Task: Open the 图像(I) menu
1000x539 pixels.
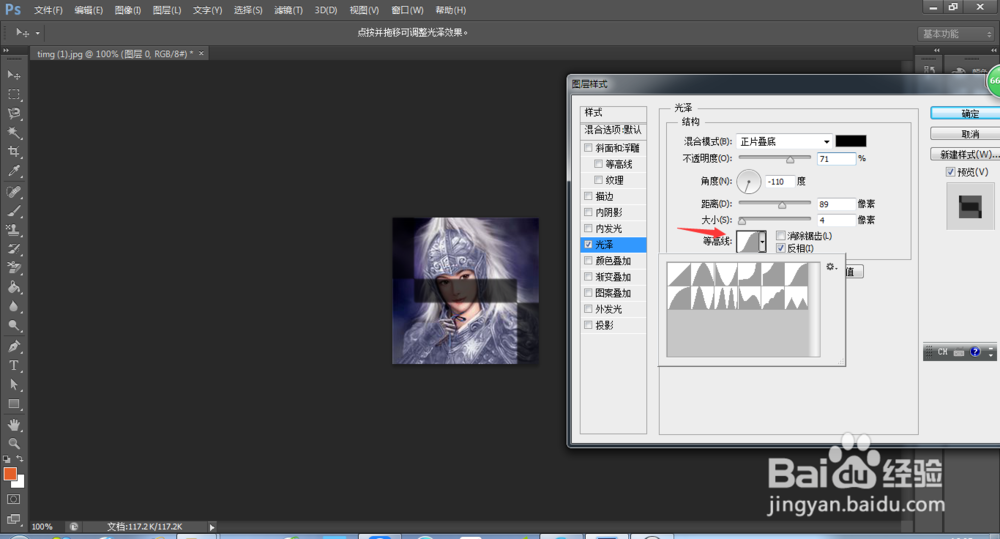Action: coord(128,10)
